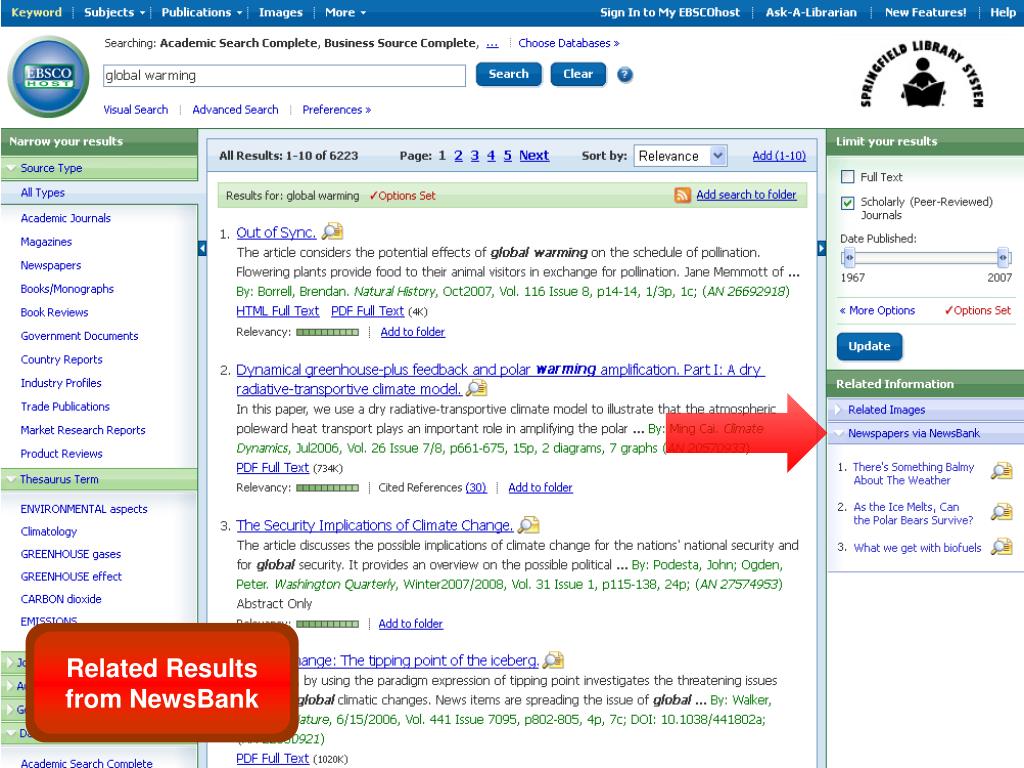Open the Subjects dropdown menu
The width and height of the screenshot is (1024, 768).
coord(114,12)
